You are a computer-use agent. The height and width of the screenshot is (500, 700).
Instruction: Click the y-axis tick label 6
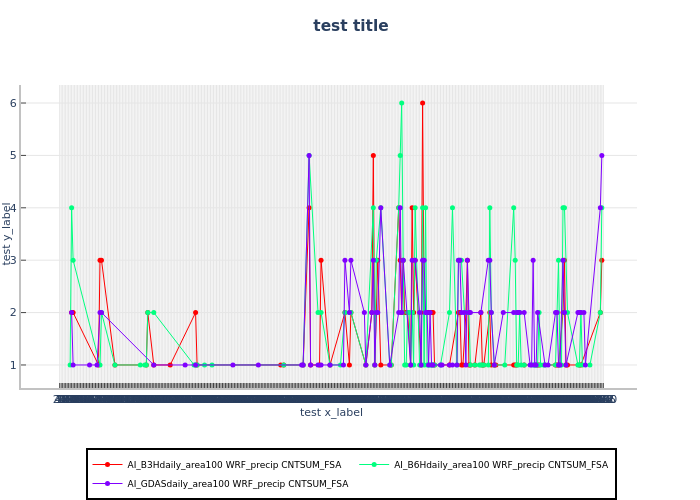(x=12, y=103)
